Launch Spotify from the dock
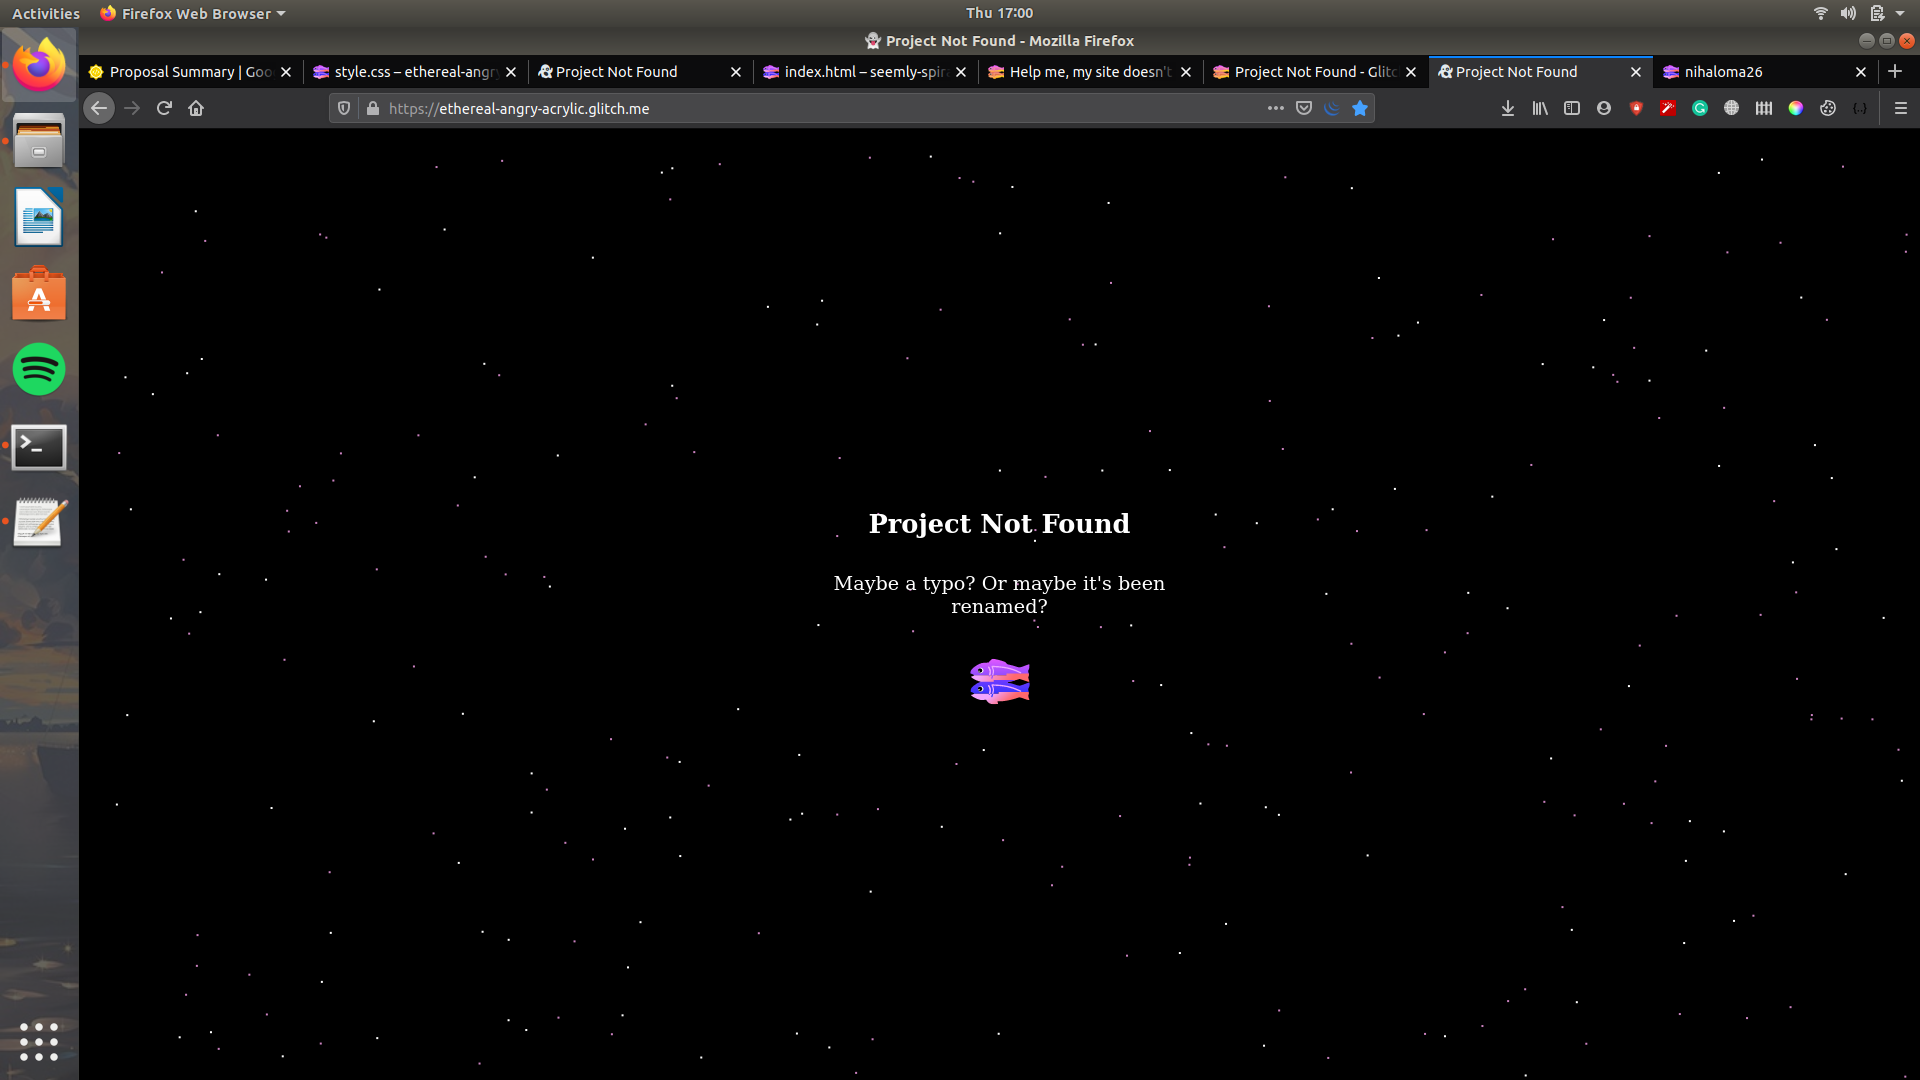Screen dimensions: 1920x1080 click(x=39, y=370)
